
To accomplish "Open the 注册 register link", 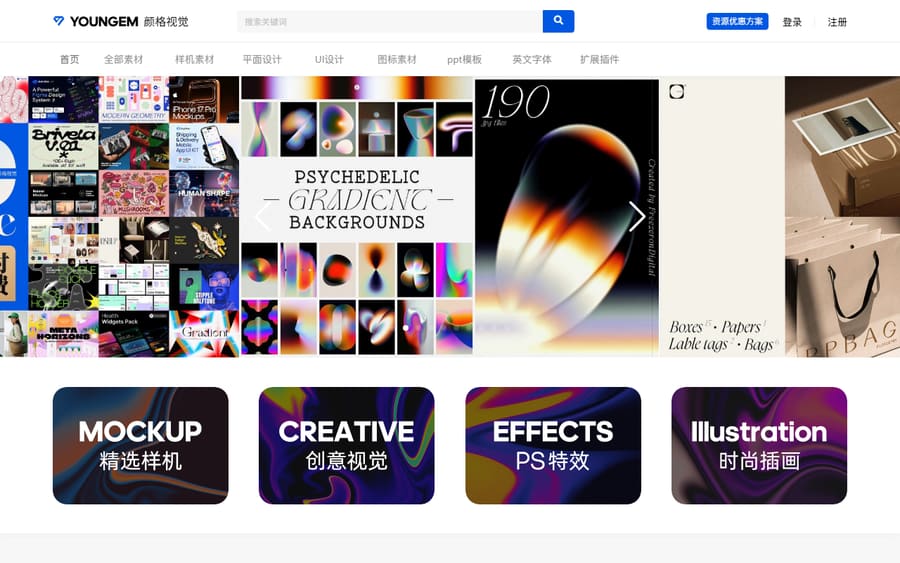I will coord(837,22).
